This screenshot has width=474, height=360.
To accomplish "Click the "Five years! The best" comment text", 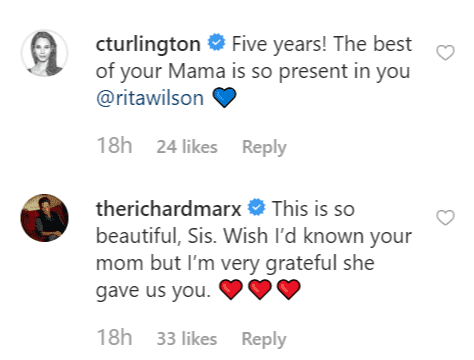I will point(322,44).
